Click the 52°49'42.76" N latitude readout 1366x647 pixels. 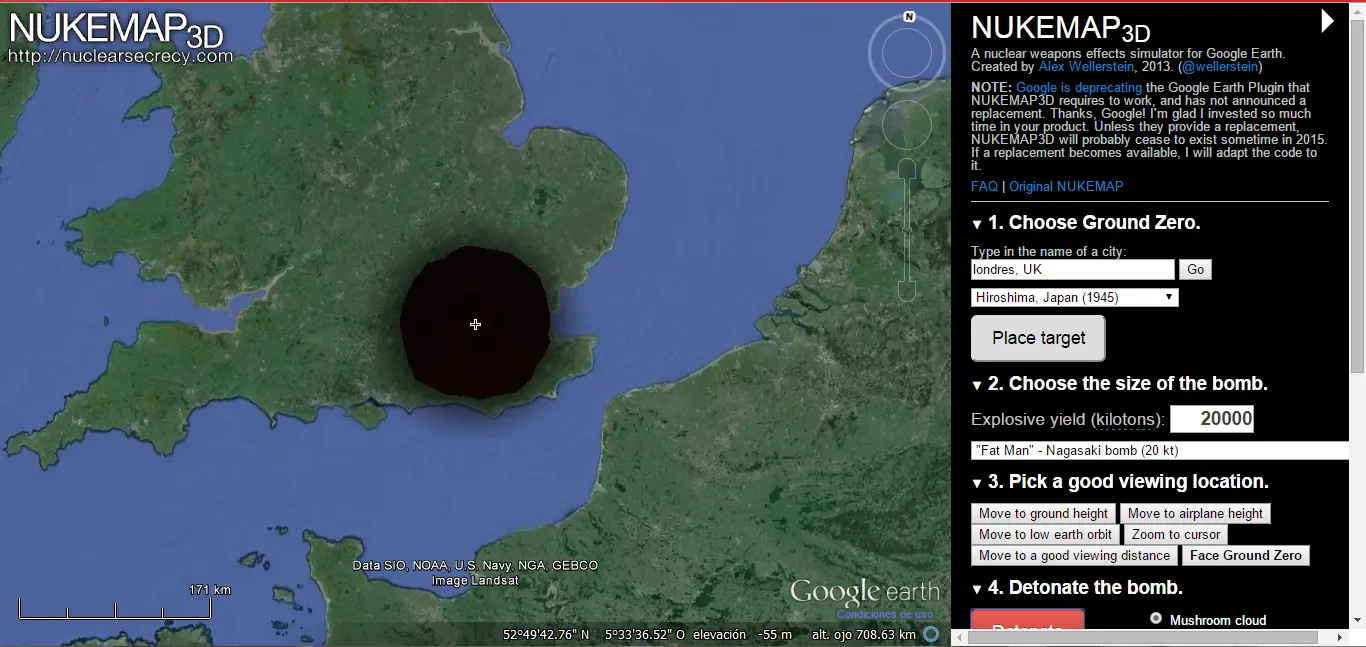tap(546, 635)
